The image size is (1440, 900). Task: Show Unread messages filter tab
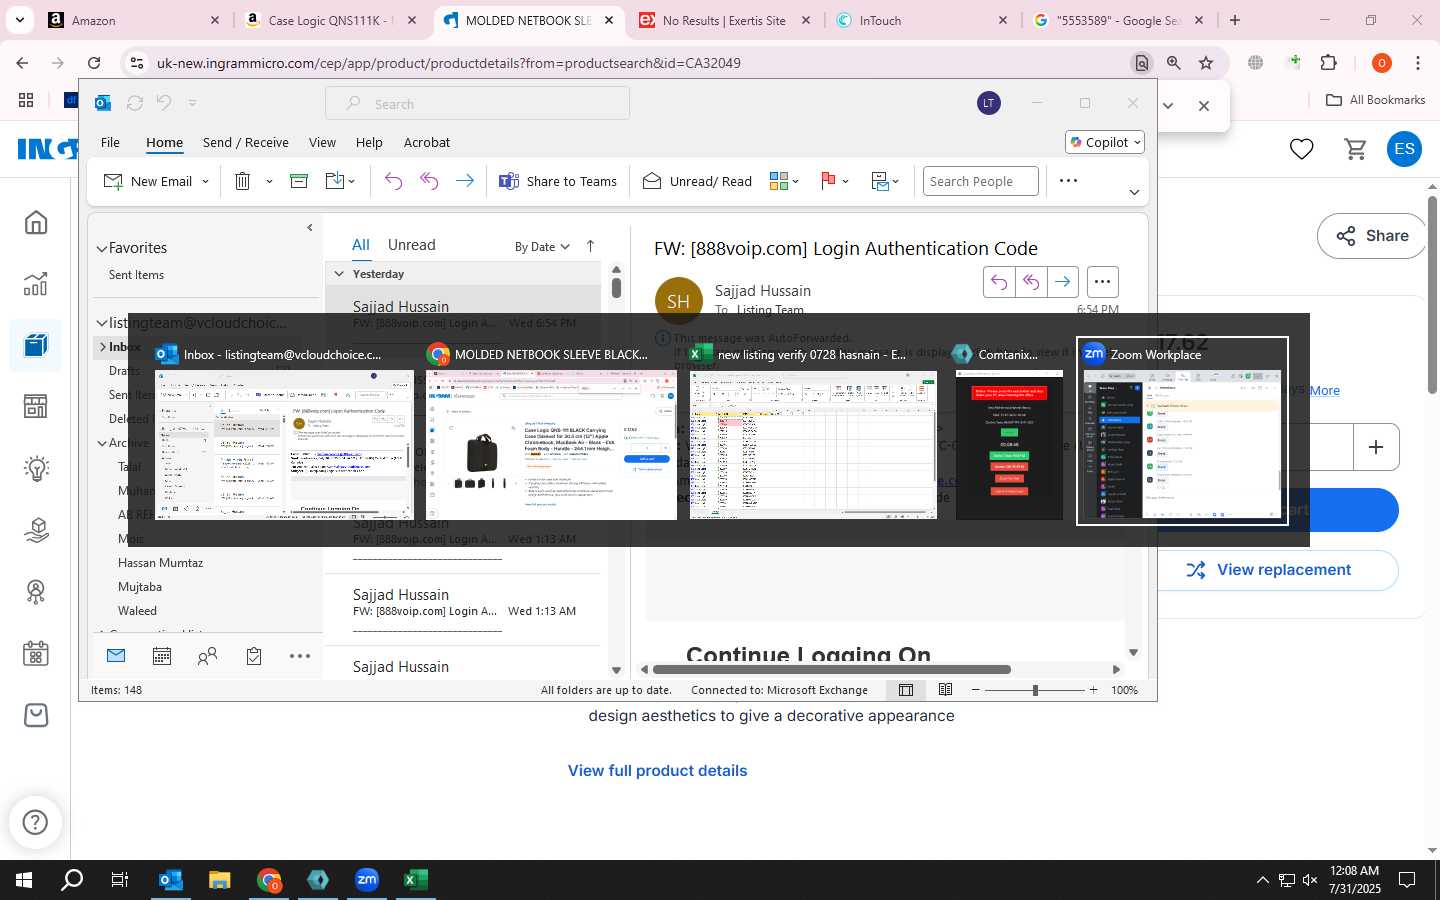[412, 245]
